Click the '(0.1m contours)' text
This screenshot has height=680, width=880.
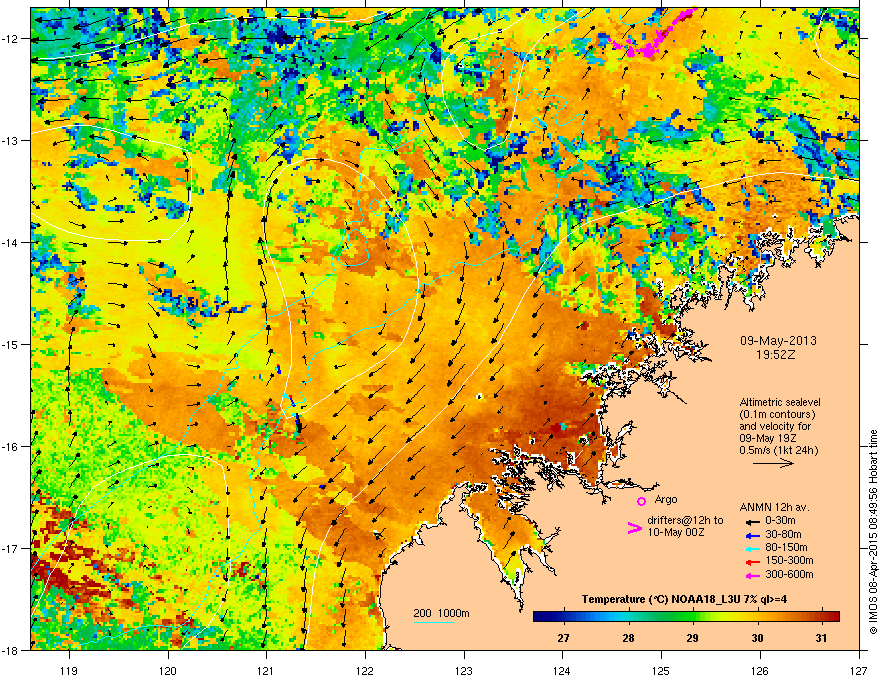[x=777, y=414]
